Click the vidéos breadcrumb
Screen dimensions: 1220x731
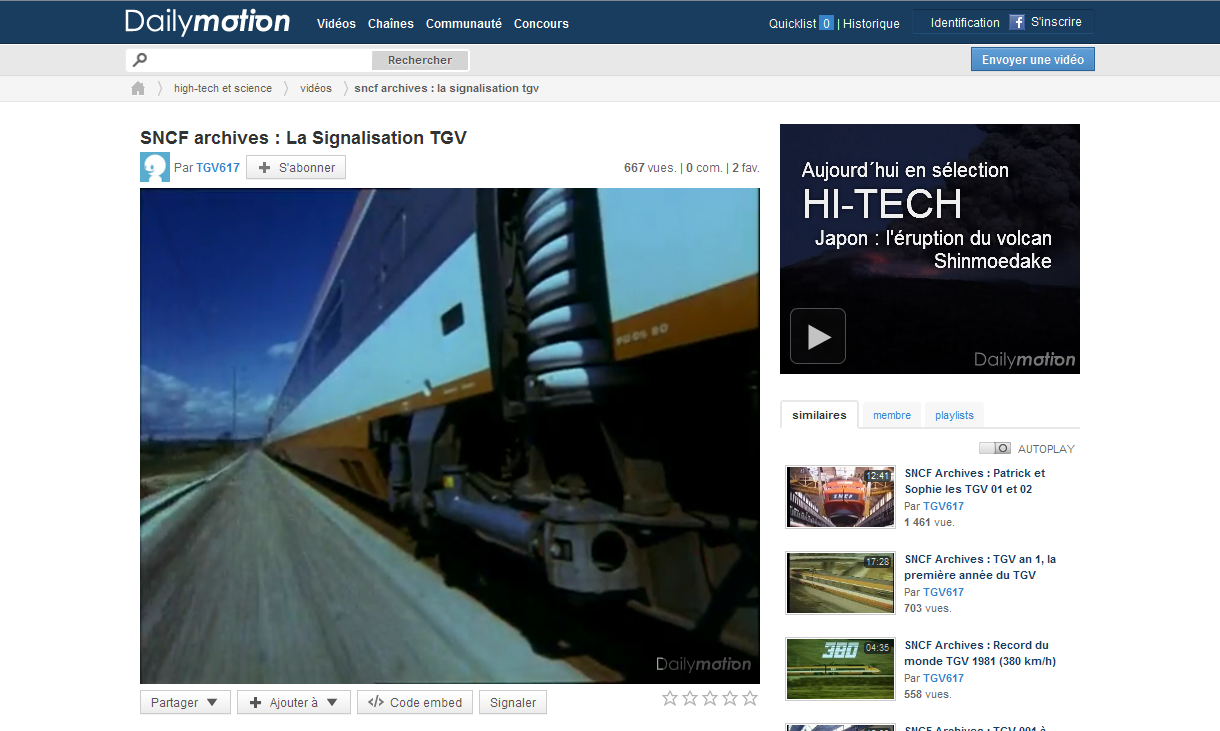pos(316,88)
